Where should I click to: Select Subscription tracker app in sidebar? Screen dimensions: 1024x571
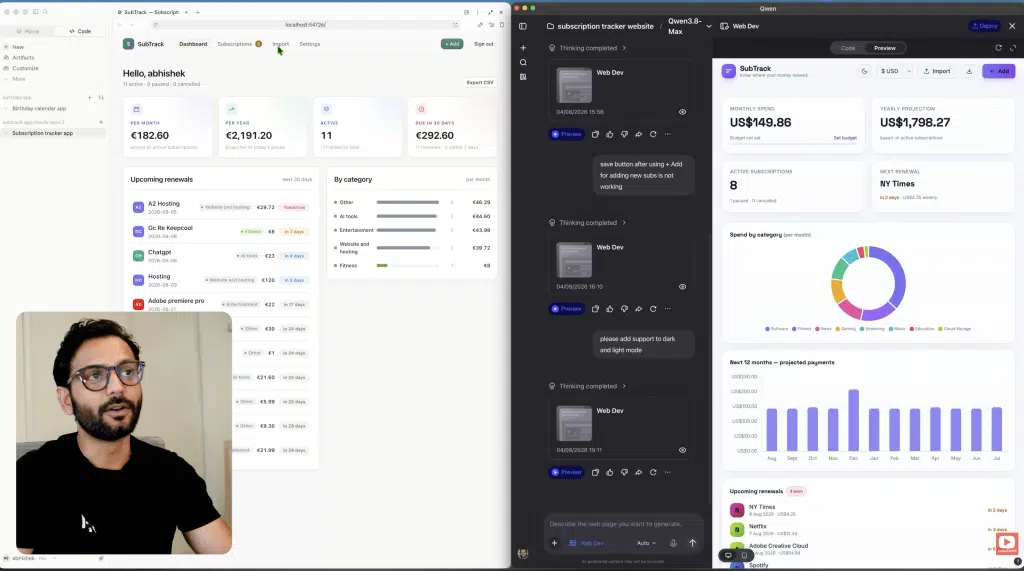pyautogui.click(x=52, y=133)
